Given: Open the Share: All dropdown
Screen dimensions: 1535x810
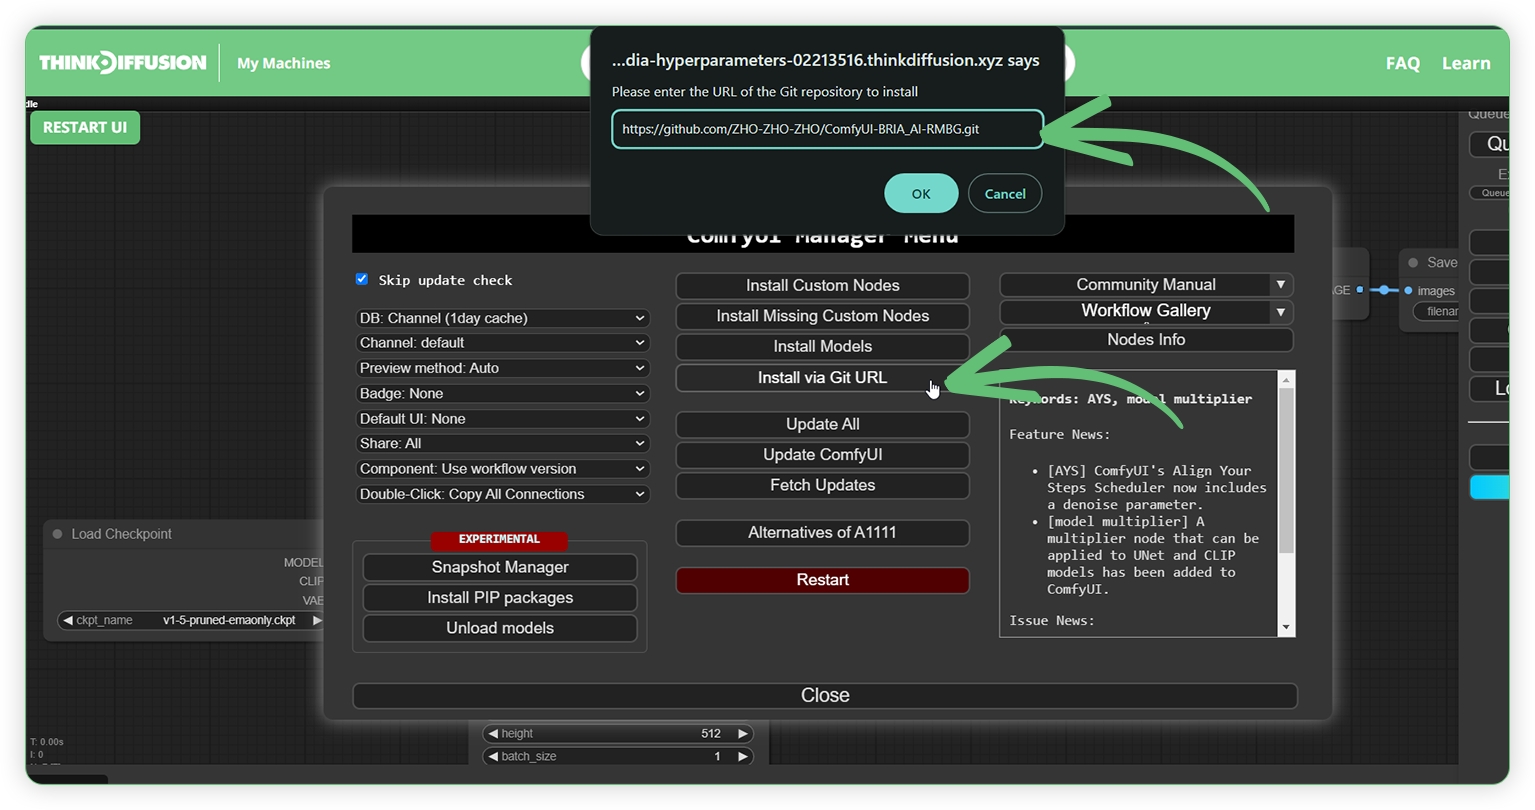Looking at the screenshot, I should pos(502,443).
